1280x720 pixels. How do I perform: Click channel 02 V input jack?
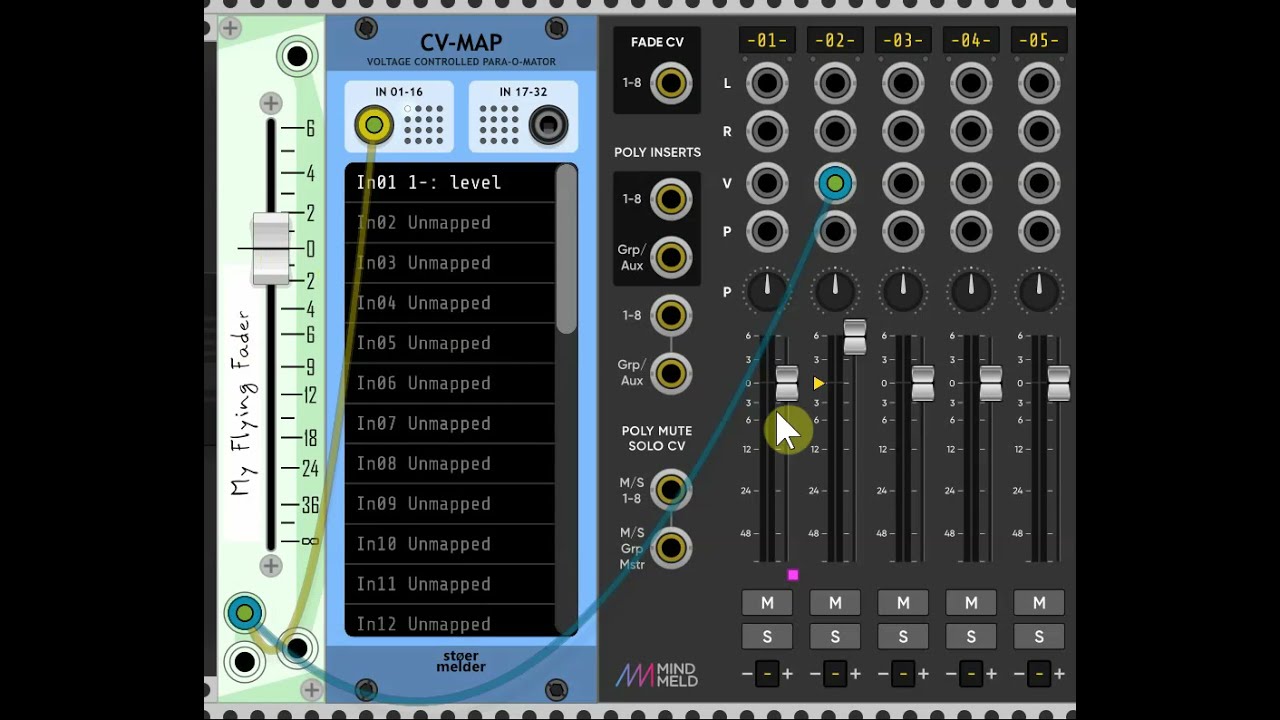tap(835, 183)
